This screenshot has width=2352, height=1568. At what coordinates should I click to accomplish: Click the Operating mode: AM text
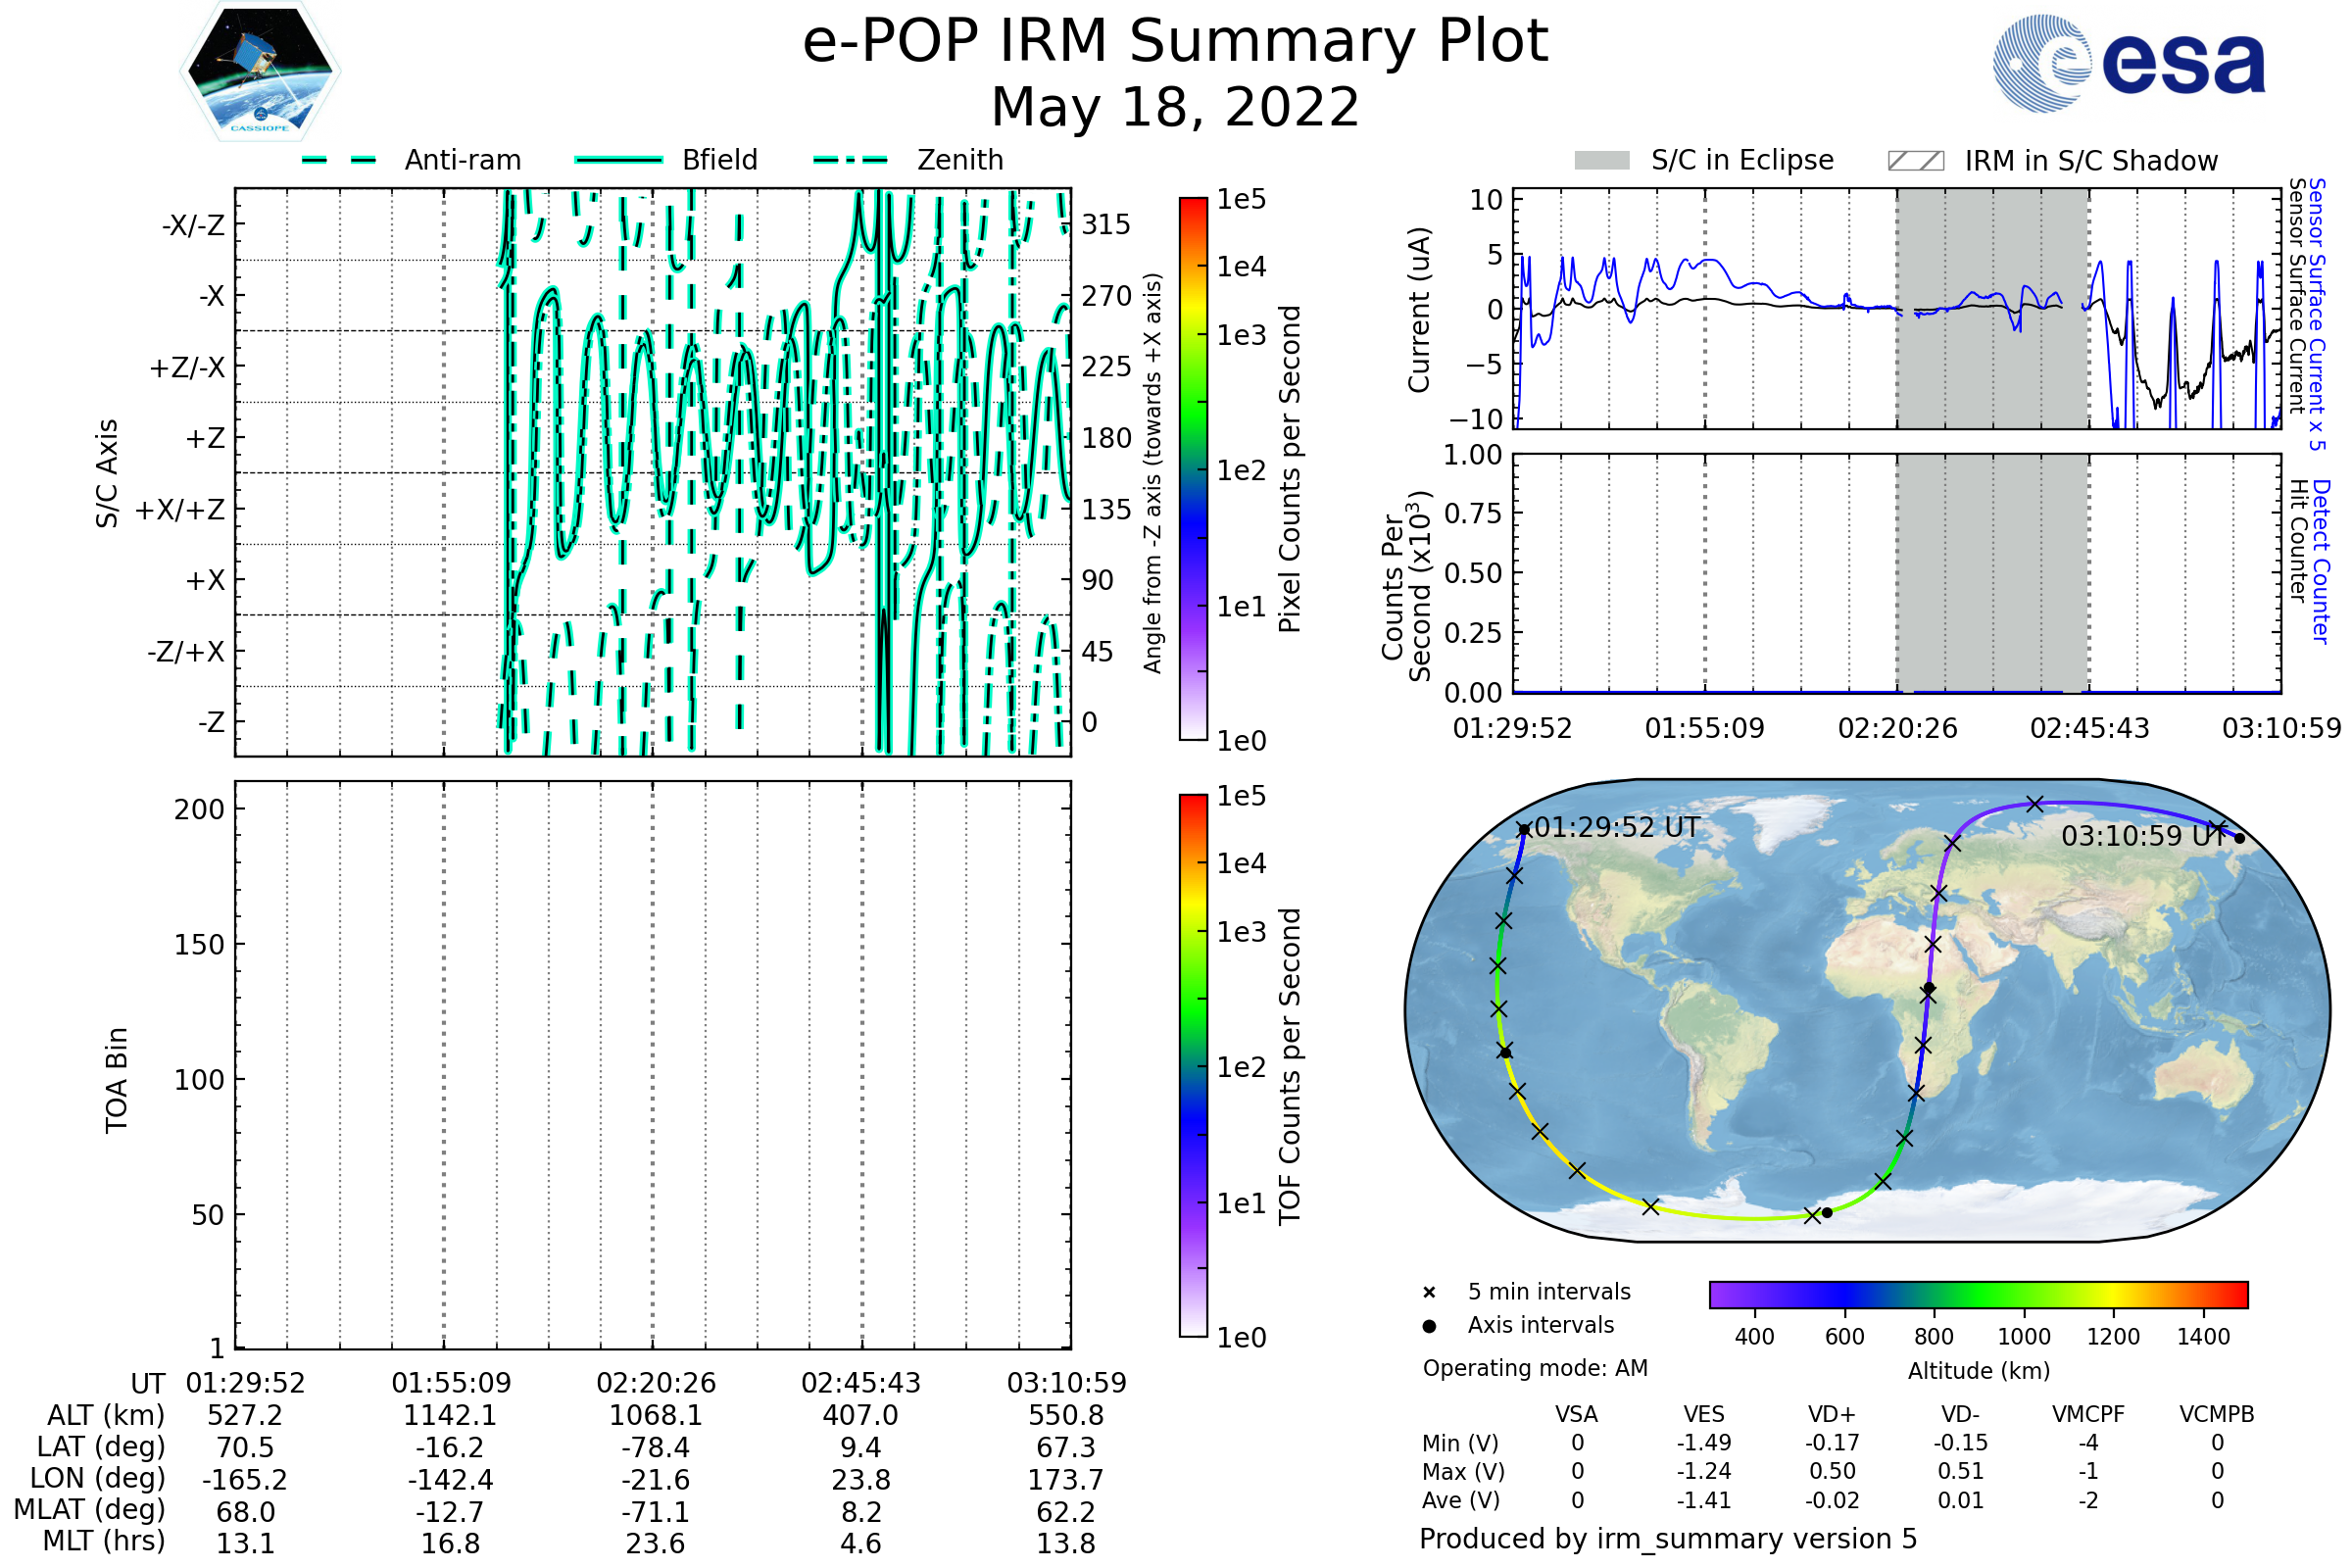click(1535, 1368)
